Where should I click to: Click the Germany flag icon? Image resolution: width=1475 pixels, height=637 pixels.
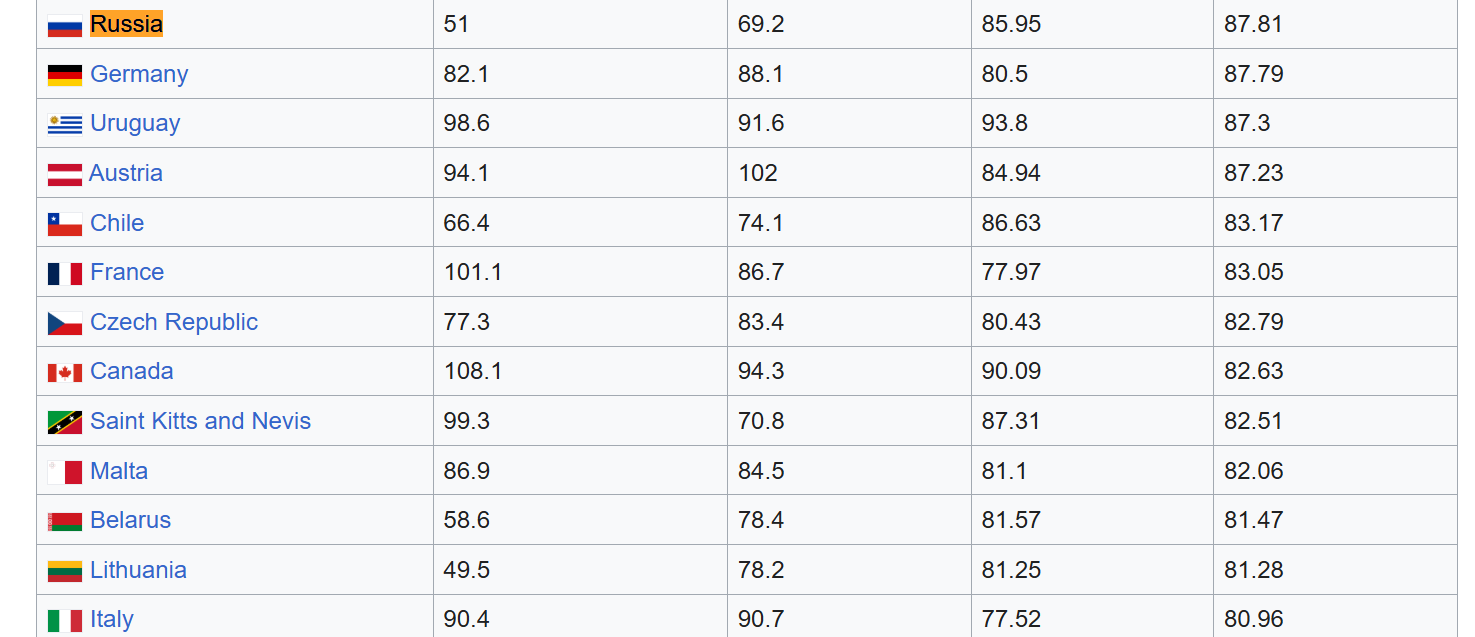point(65,75)
